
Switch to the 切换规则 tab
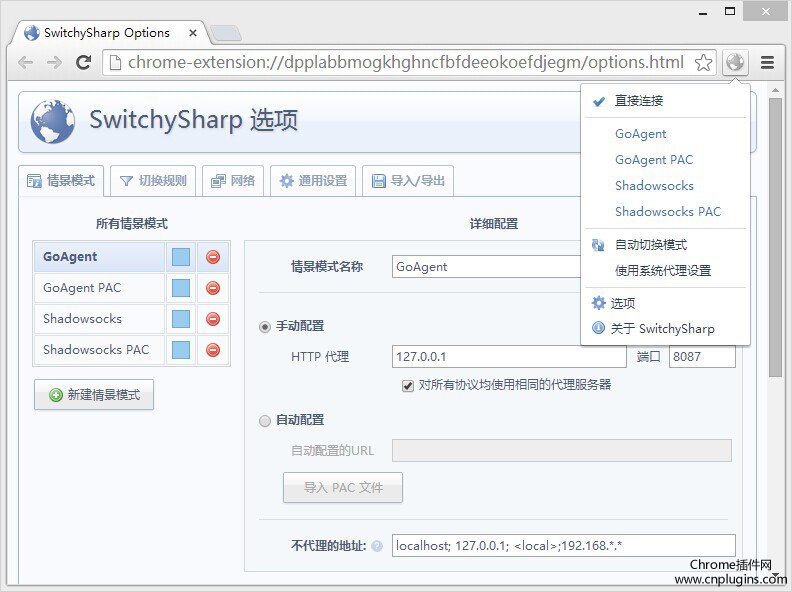(x=153, y=181)
